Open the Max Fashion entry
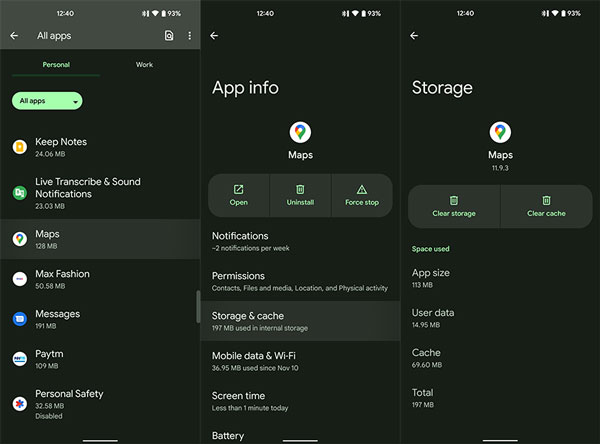 click(x=100, y=279)
